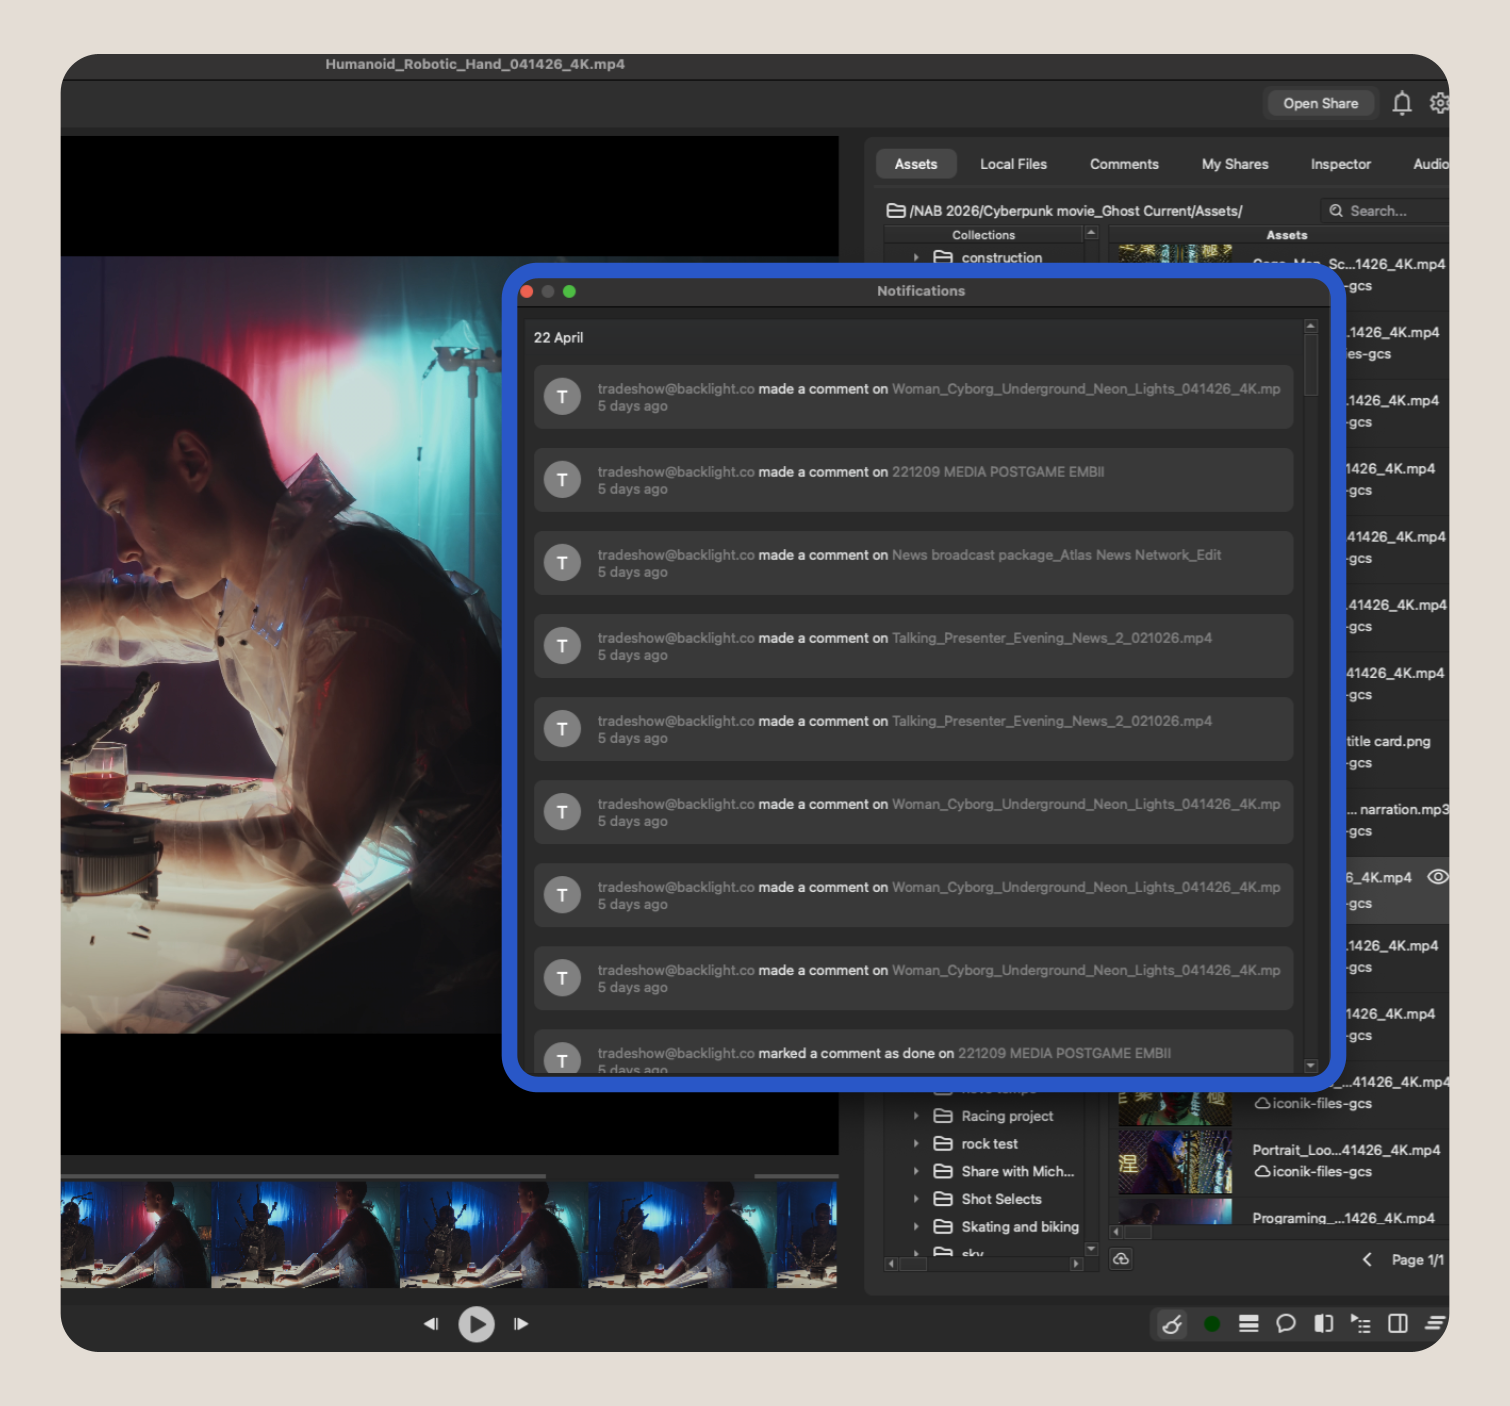Select the paintbrush annotation tool icon
The height and width of the screenshot is (1406, 1510).
coord(1172,1324)
